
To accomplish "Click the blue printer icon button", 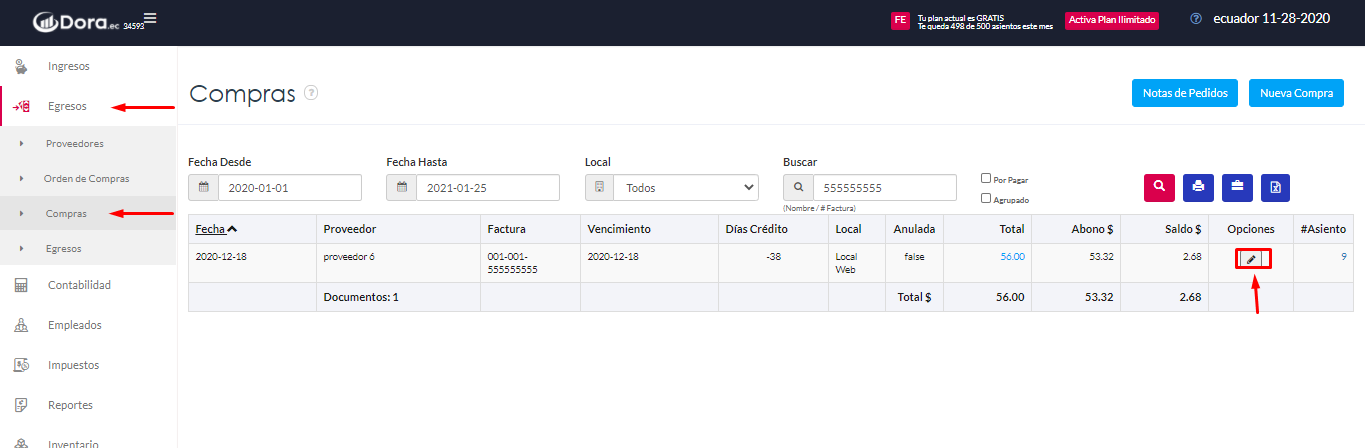I will pos(1198,187).
